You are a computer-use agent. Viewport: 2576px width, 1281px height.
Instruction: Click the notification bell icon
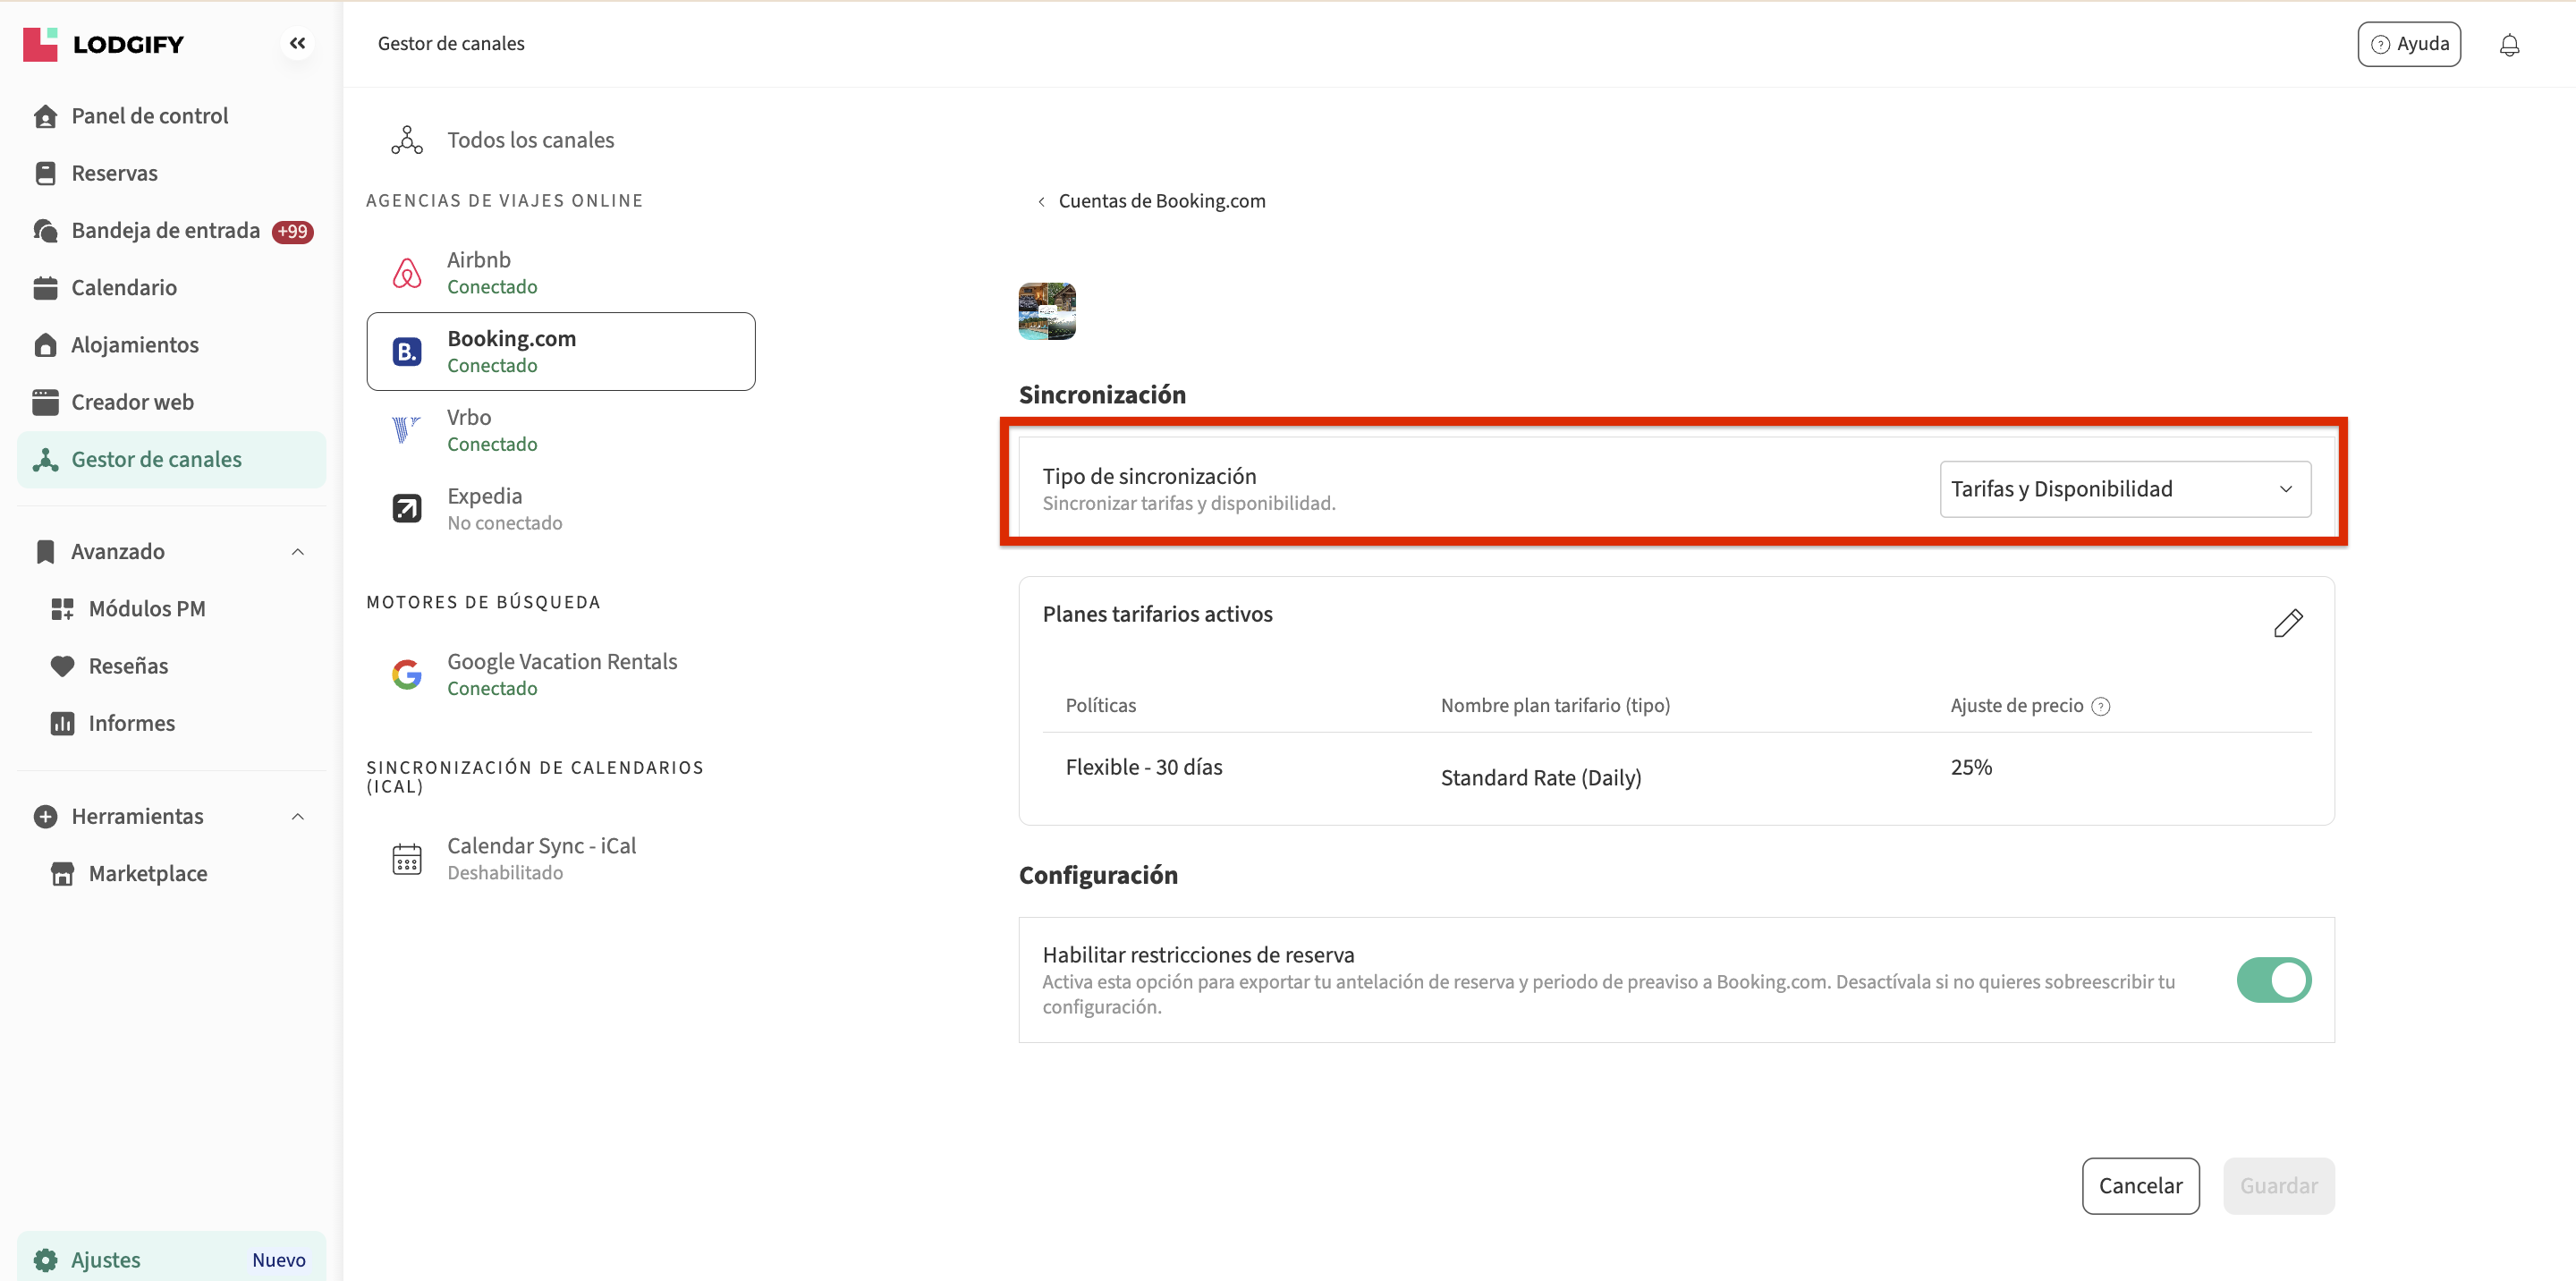pyautogui.click(x=2508, y=45)
